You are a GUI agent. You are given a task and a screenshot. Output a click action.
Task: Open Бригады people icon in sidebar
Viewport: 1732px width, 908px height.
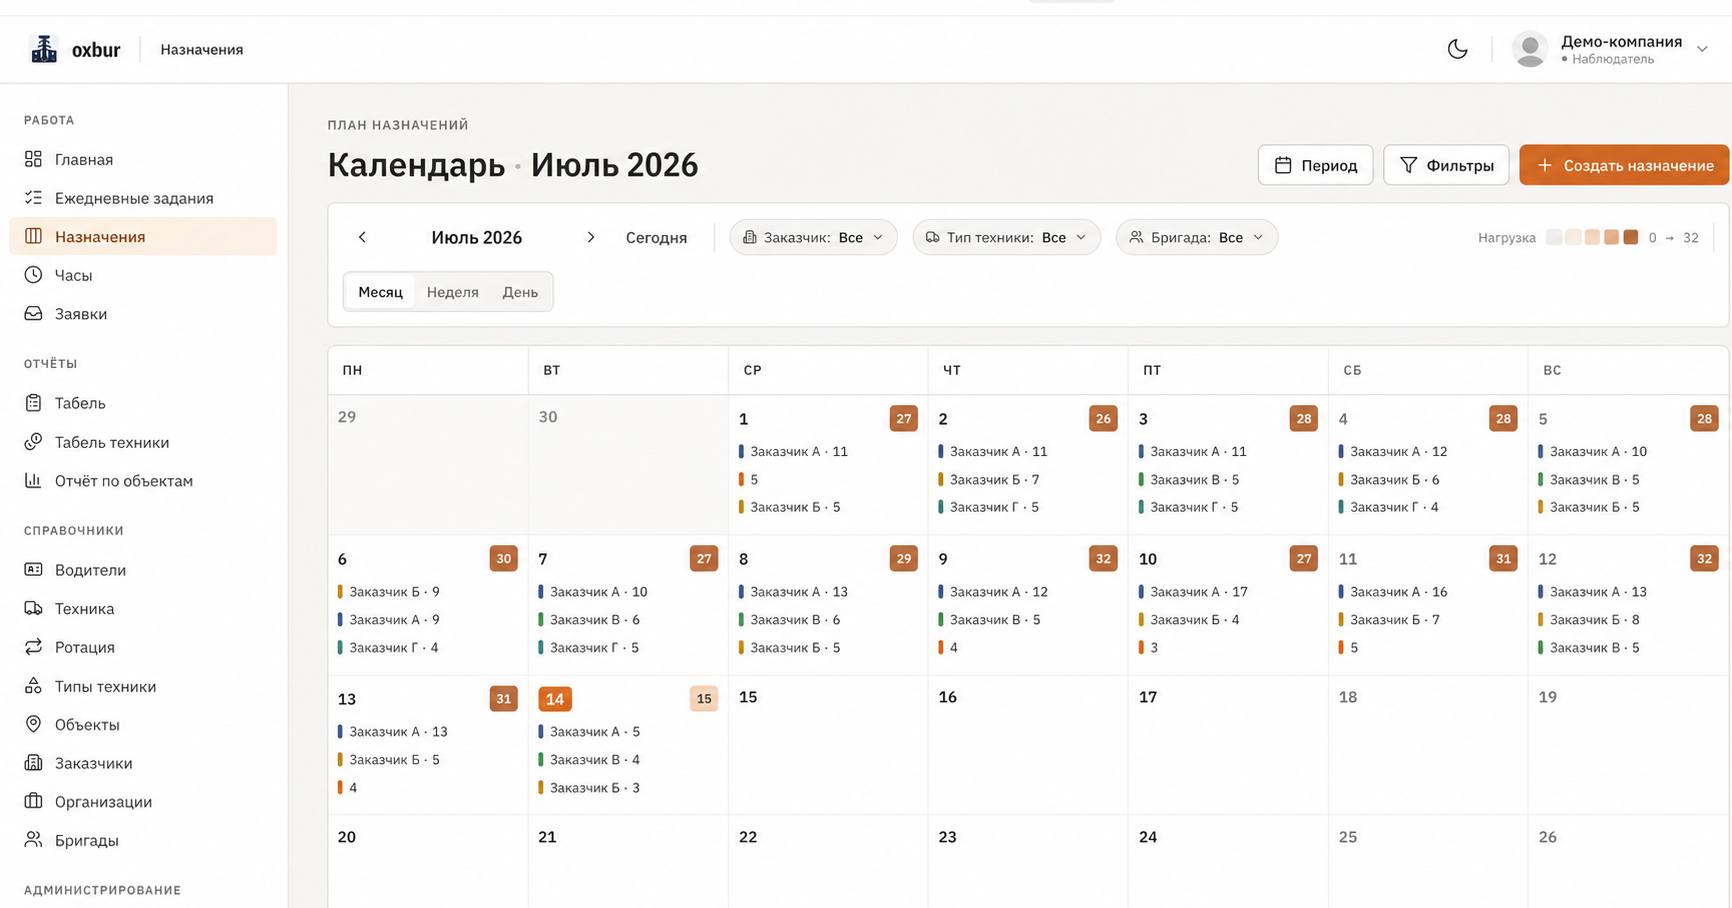(x=33, y=840)
